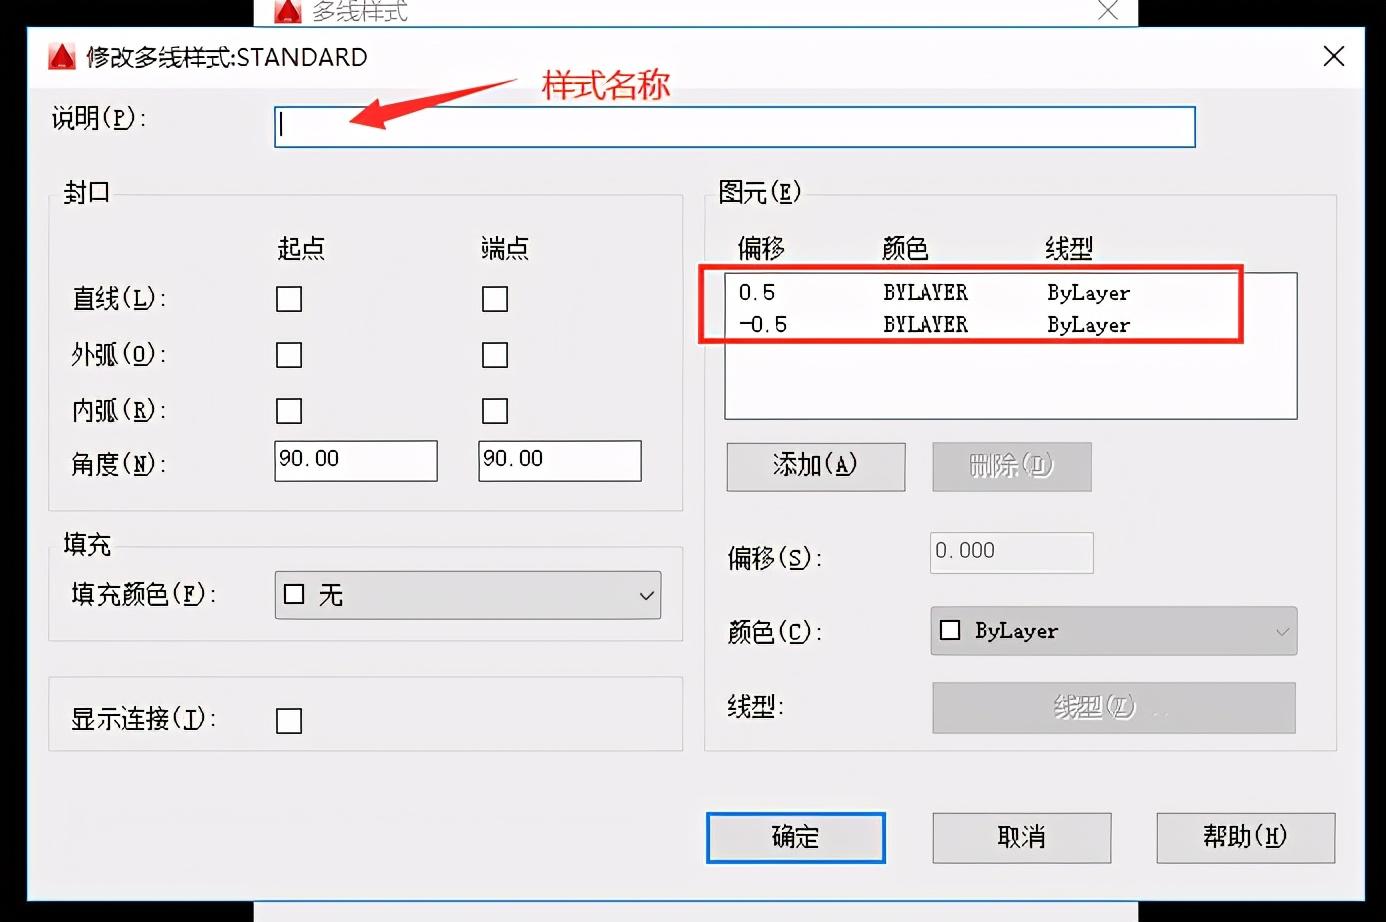Confirm changes with the 确定 button
The width and height of the screenshot is (1386, 922).
pyautogui.click(x=795, y=838)
